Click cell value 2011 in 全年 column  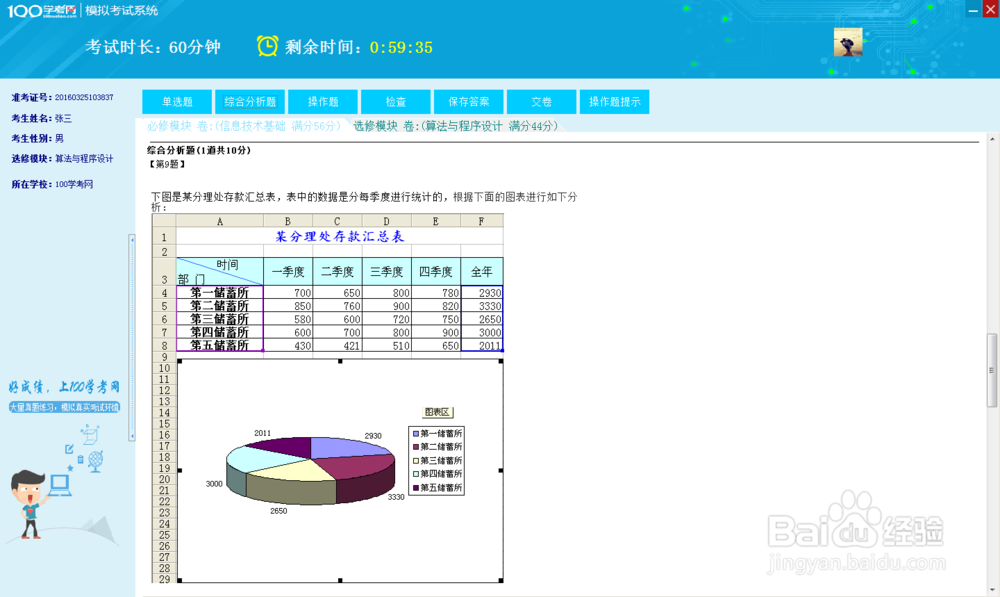click(482, 345)
